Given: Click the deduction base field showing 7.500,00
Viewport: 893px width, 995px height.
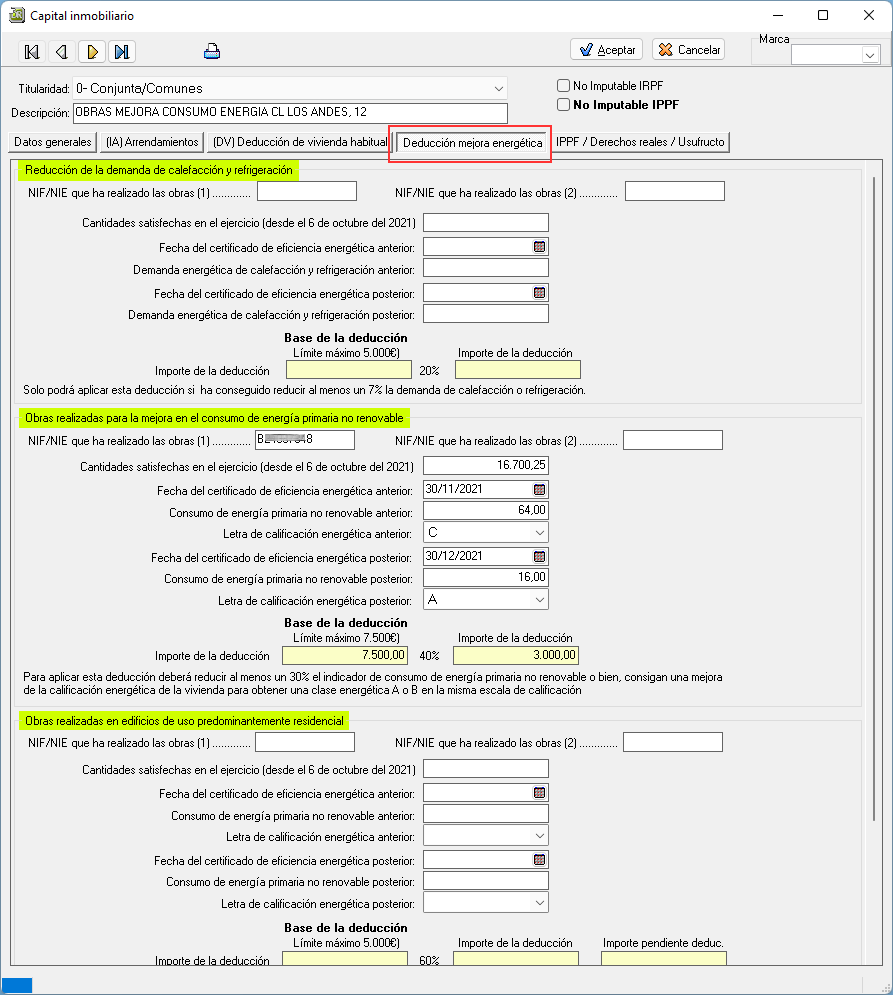Looking at the screenshot, I should (x=345, y=656).
